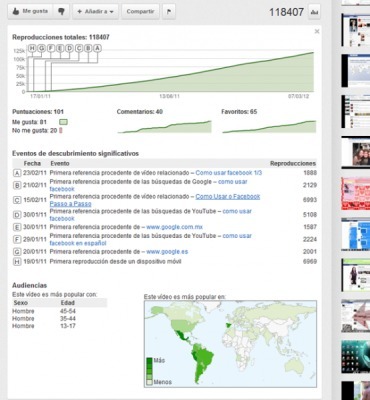Open the www.google.es referral link
The image size is (370, 400).
[x=167, y=252]
